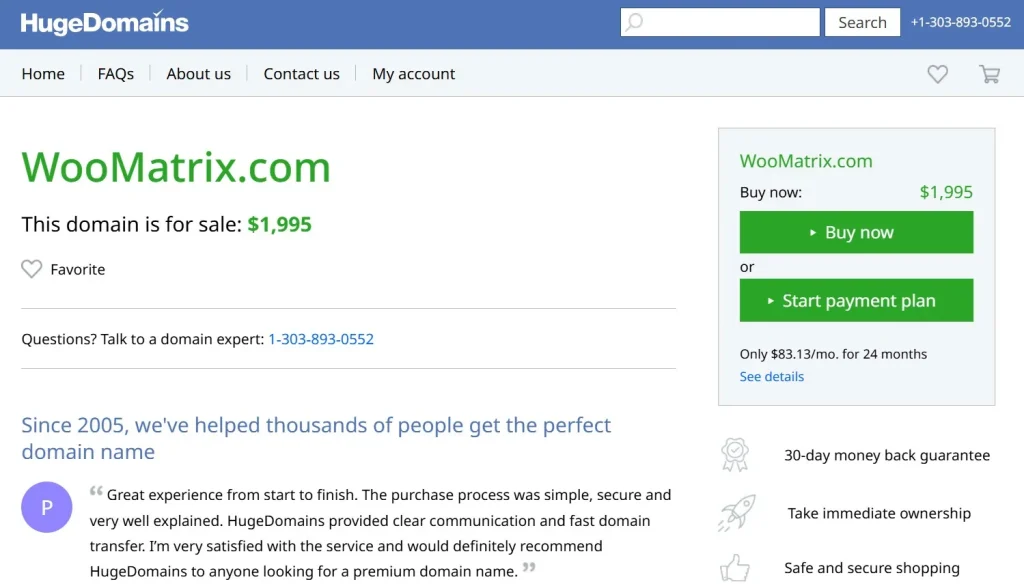
Task: Navigate to Contact us
Action: 301,74
